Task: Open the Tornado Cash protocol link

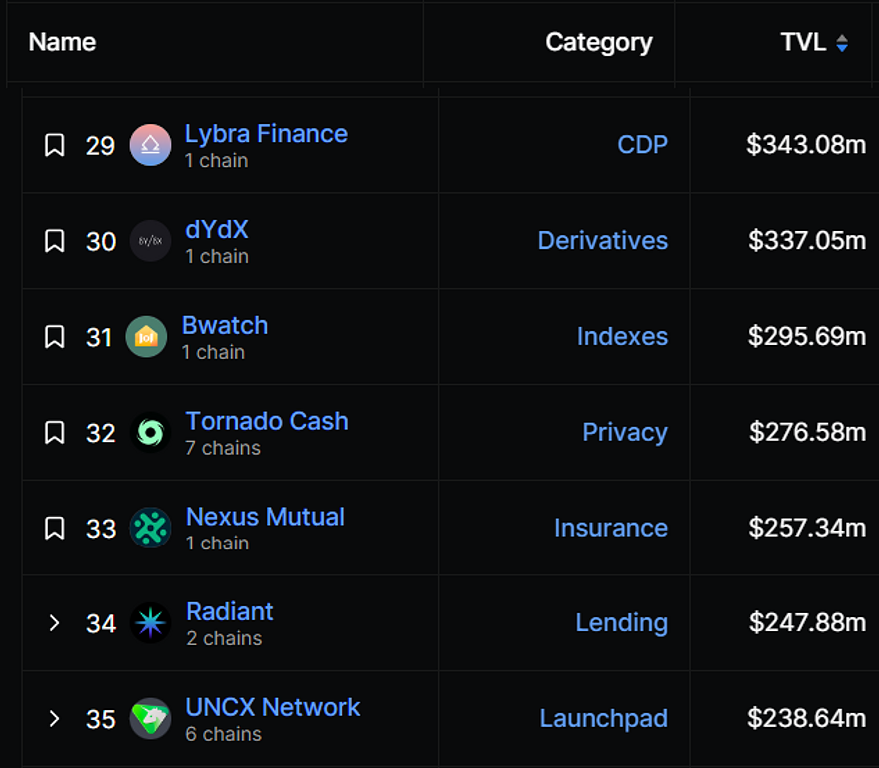Action: pos(267,421)
